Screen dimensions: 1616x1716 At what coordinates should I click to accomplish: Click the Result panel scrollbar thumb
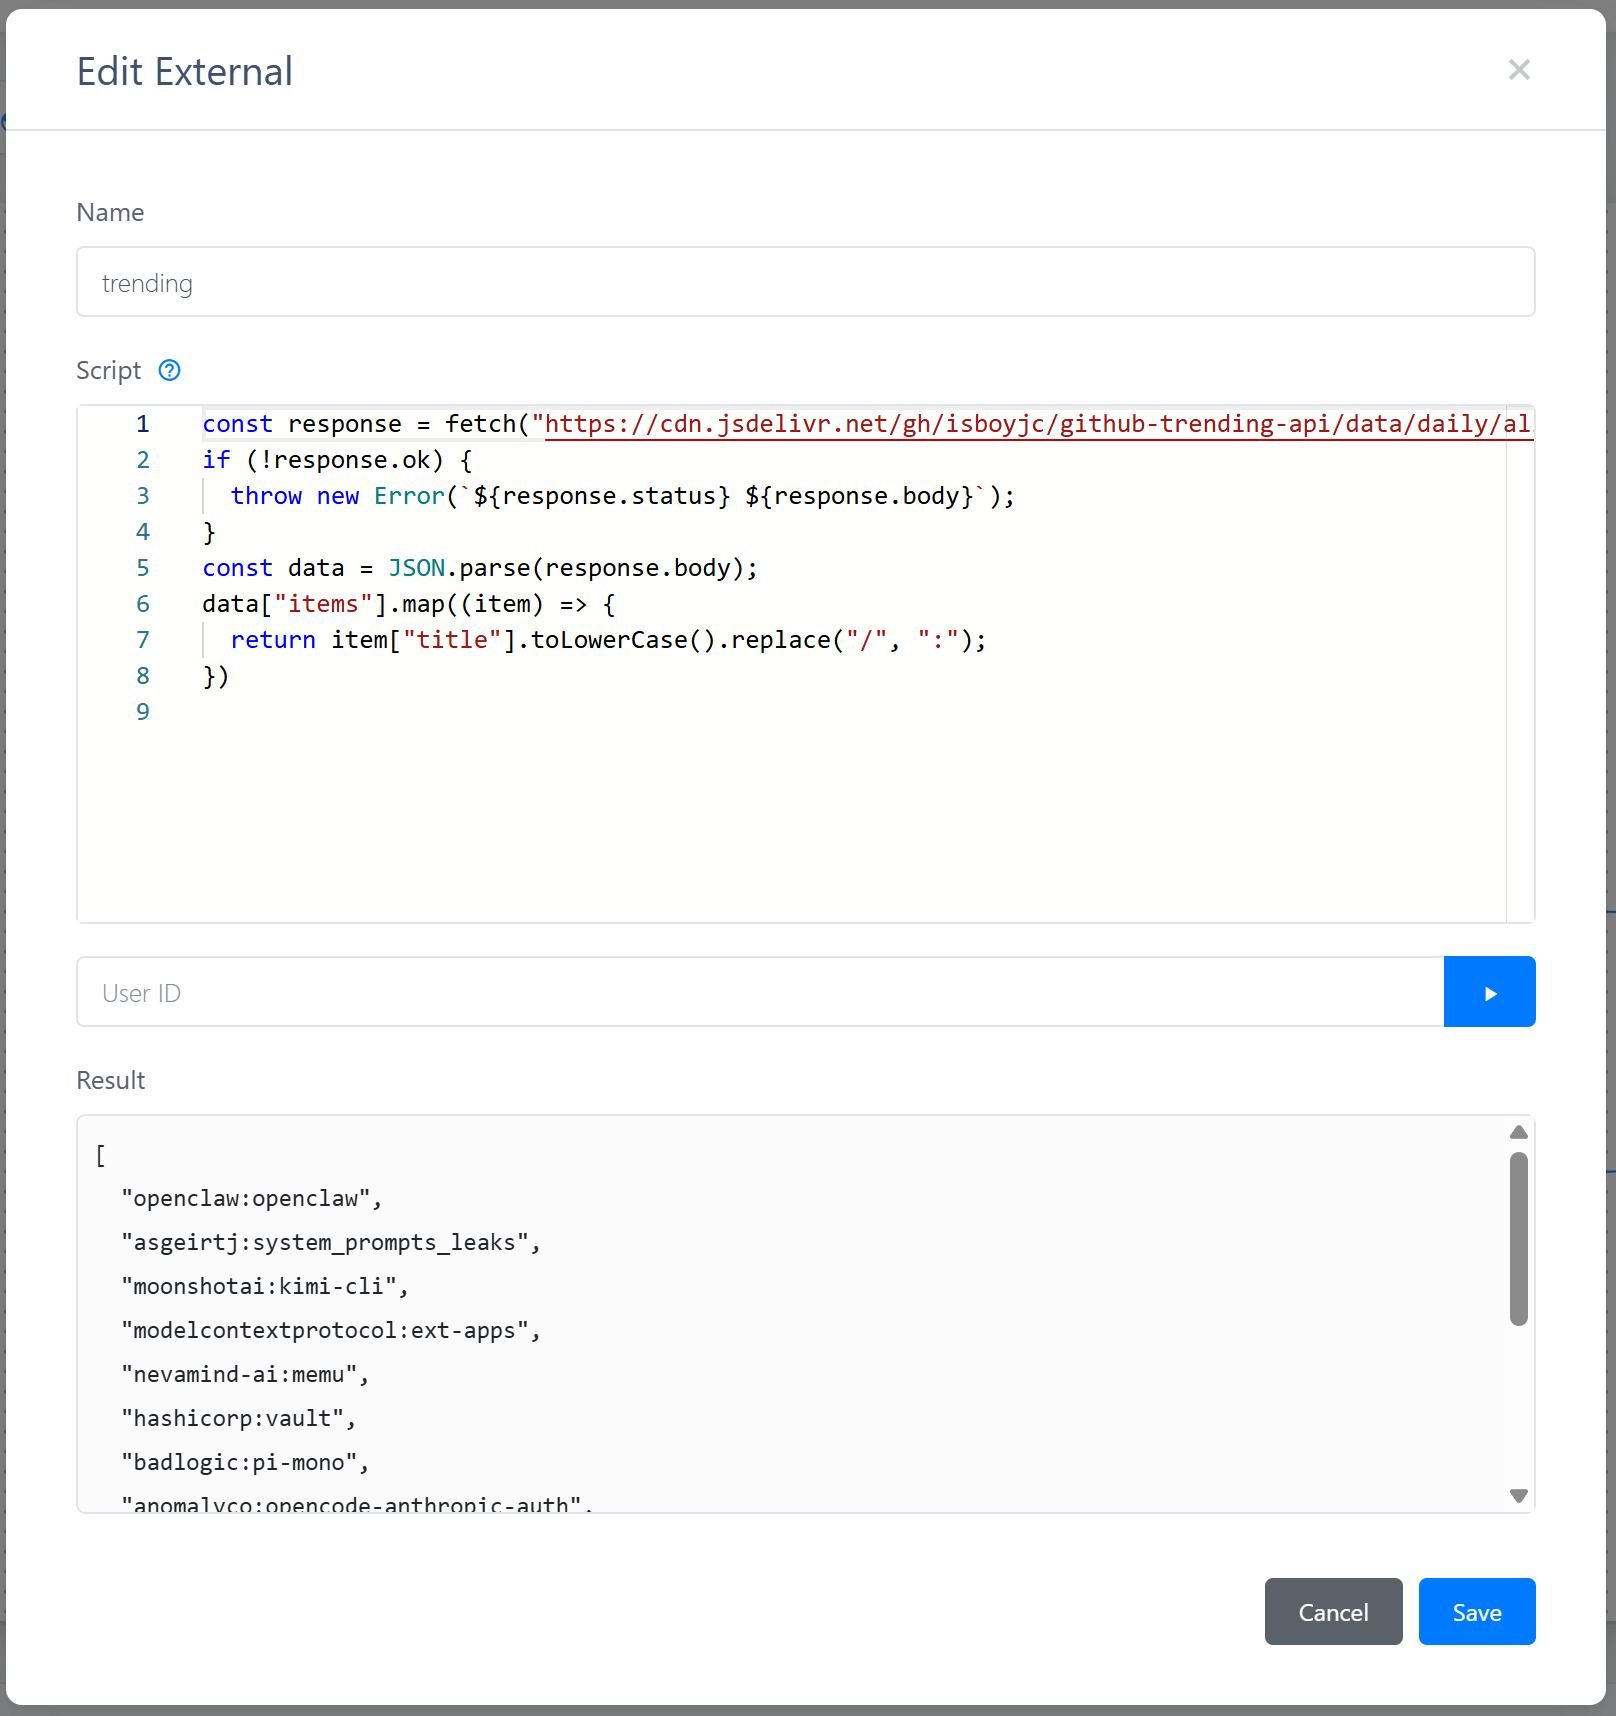coord(1519,1238)
